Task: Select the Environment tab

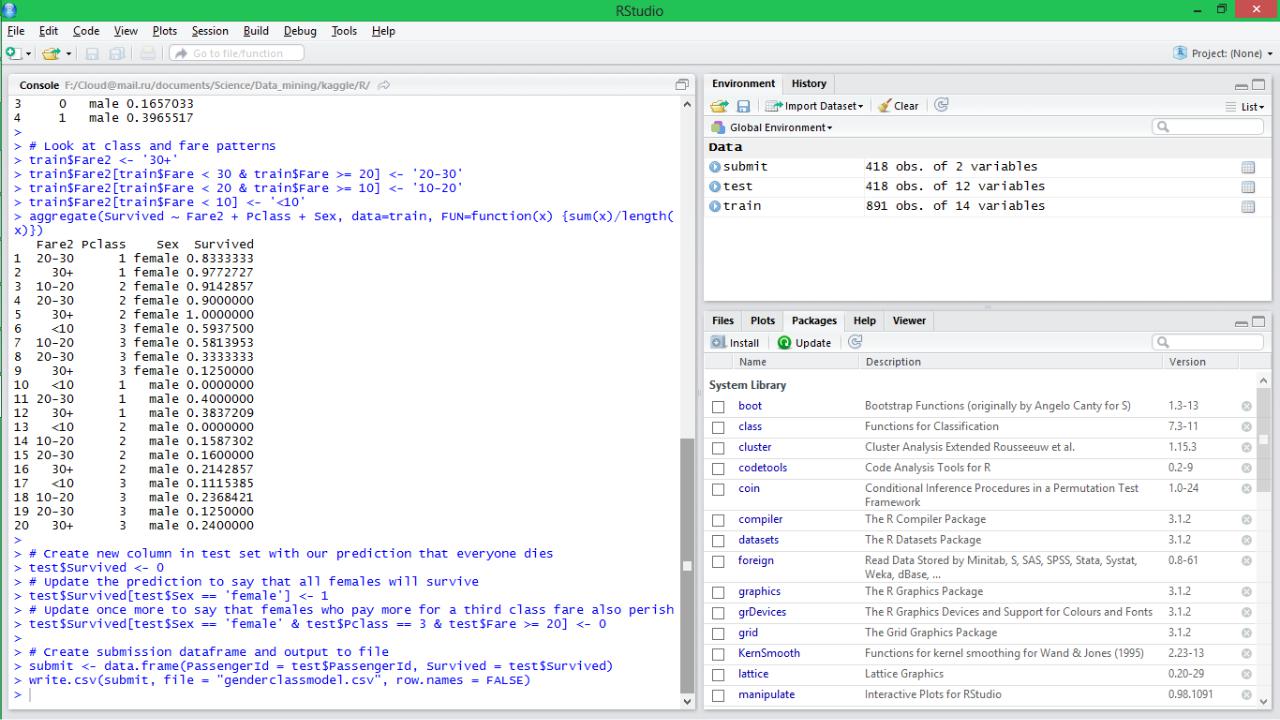Action: pos(743,84)
